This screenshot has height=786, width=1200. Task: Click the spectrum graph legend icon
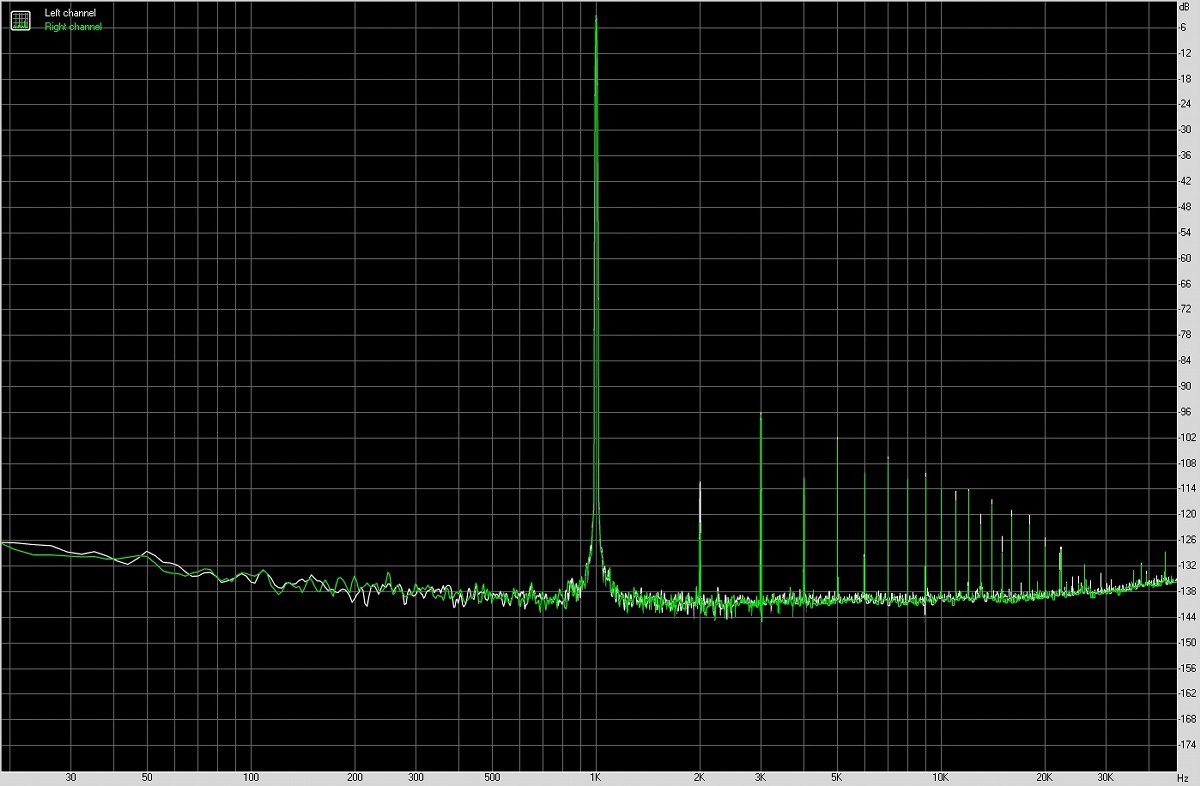pos(21,19)
